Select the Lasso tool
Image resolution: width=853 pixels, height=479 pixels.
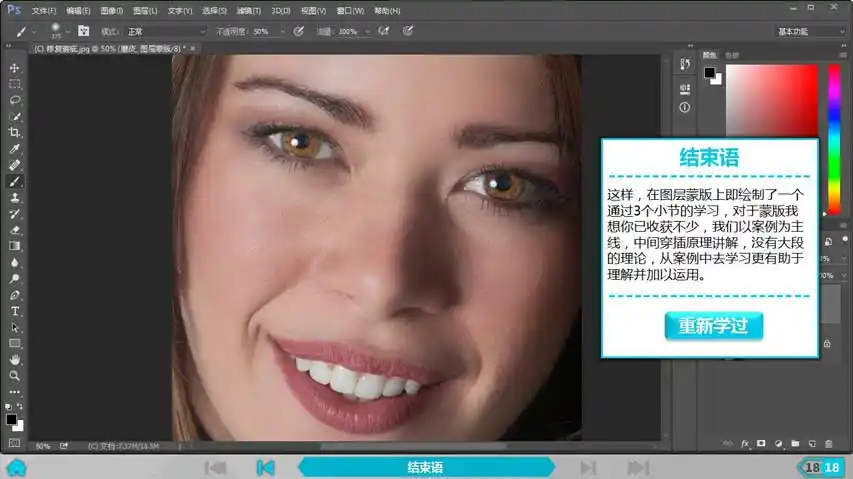click(15, 100)
